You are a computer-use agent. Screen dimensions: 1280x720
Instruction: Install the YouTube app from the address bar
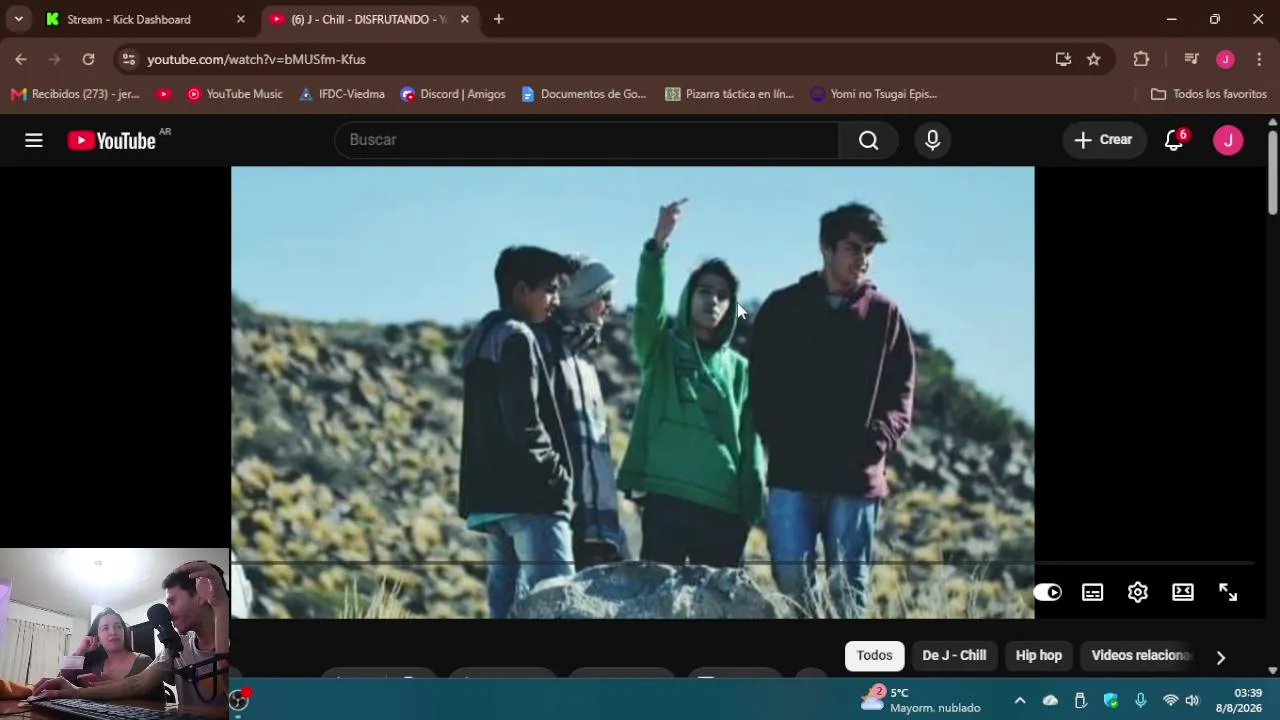click(1063, 59)
